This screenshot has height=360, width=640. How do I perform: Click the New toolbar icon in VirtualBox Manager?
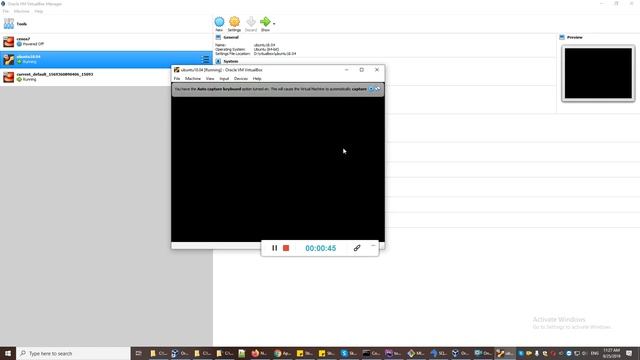219,24
